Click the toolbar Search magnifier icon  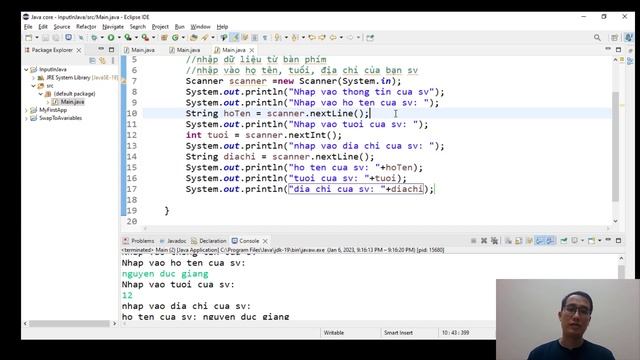click(597, 38)
